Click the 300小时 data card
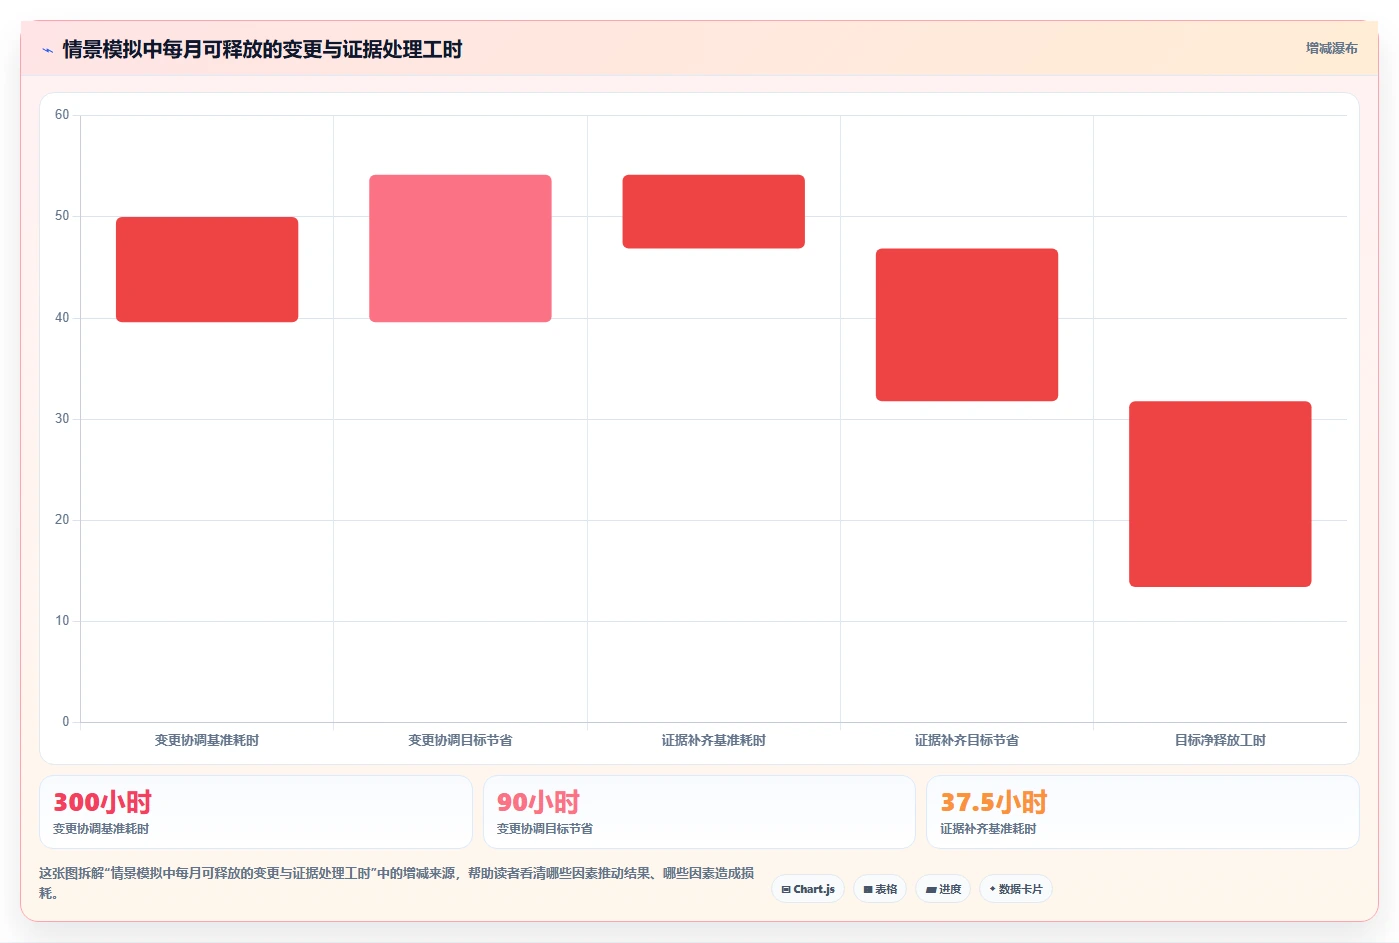This screenshot has height=943, width=1399. pyautogui.click(x=256, y=812)
